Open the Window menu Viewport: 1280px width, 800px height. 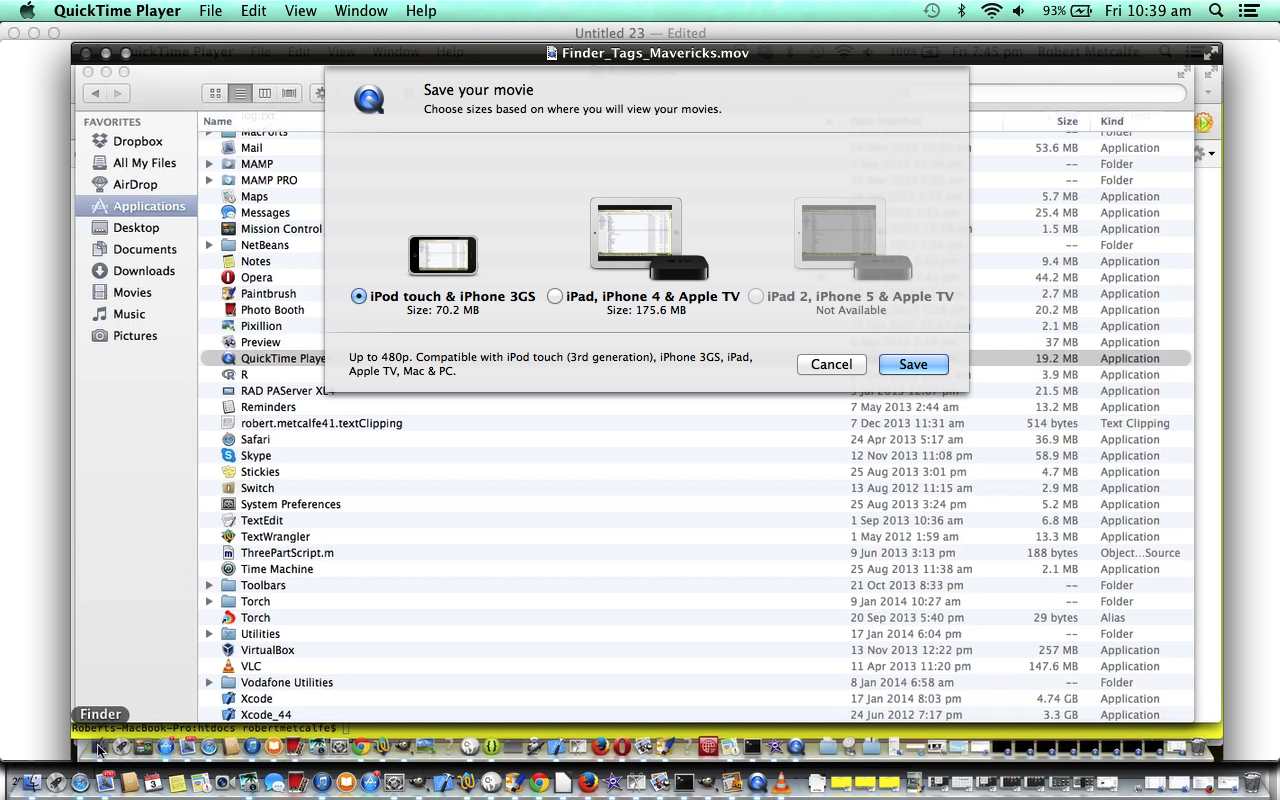(360, 11)
